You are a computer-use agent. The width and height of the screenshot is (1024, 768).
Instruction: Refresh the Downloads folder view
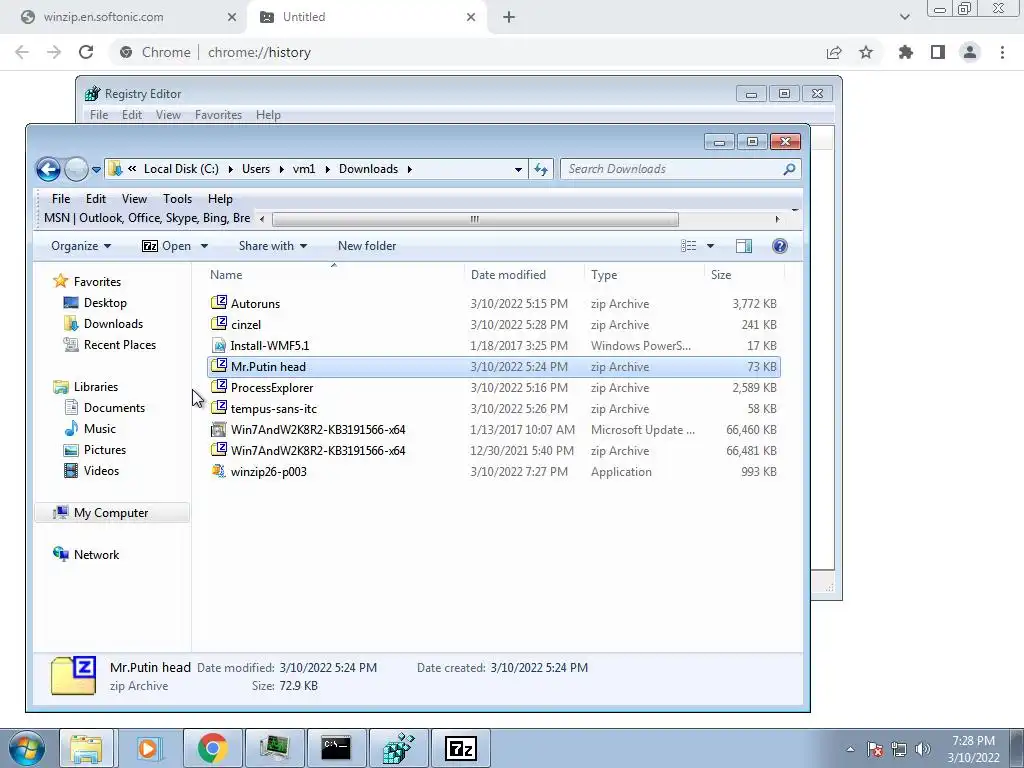tap(541, 169)
